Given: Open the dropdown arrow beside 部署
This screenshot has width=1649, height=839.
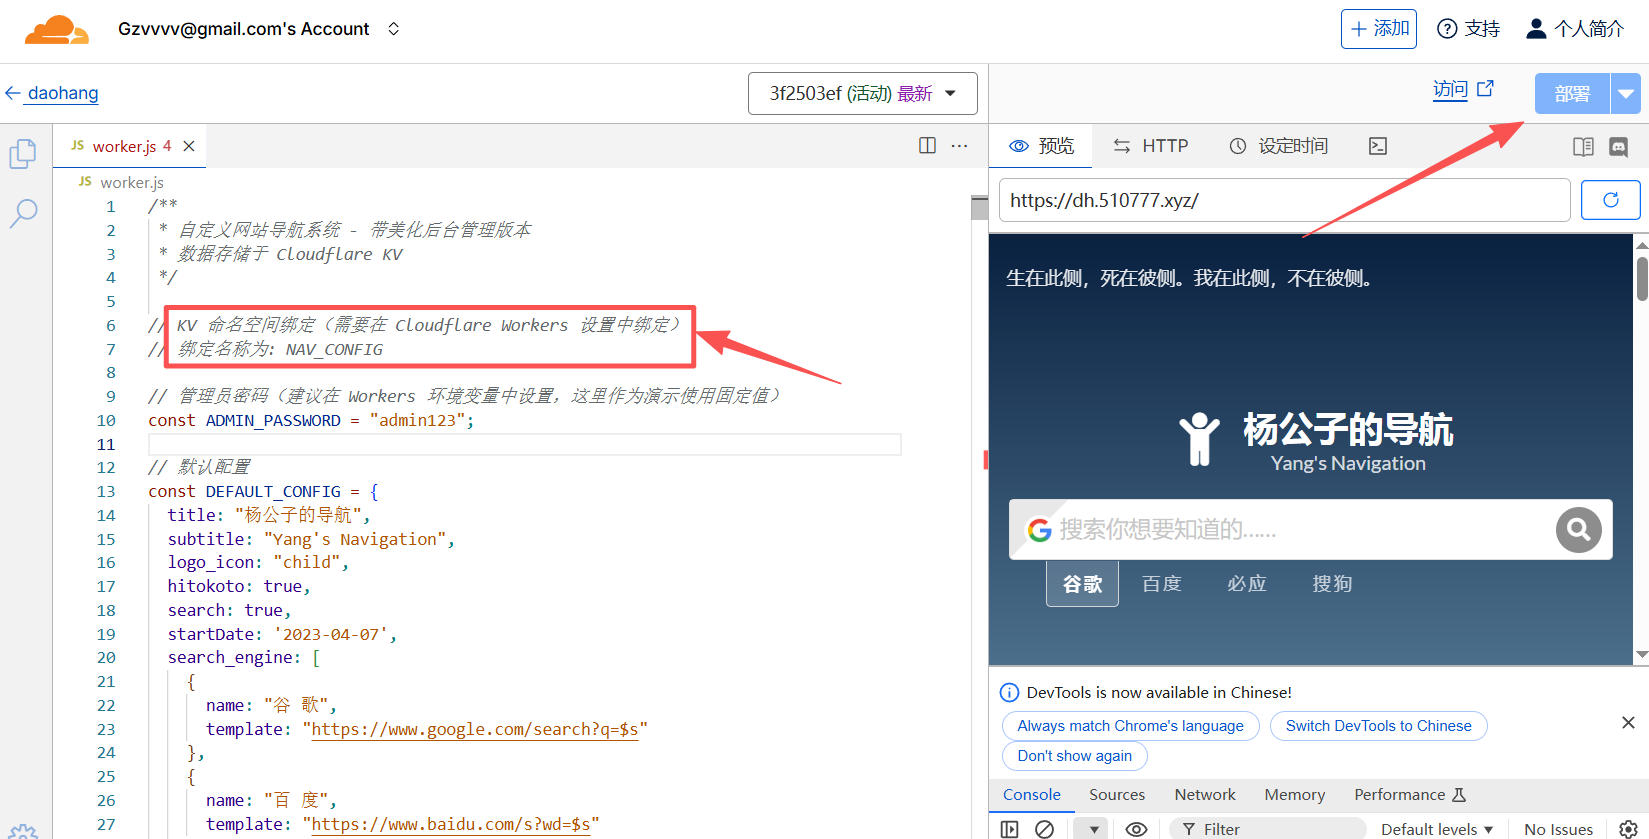Looking at the screenshot, I should point(1626,94).
